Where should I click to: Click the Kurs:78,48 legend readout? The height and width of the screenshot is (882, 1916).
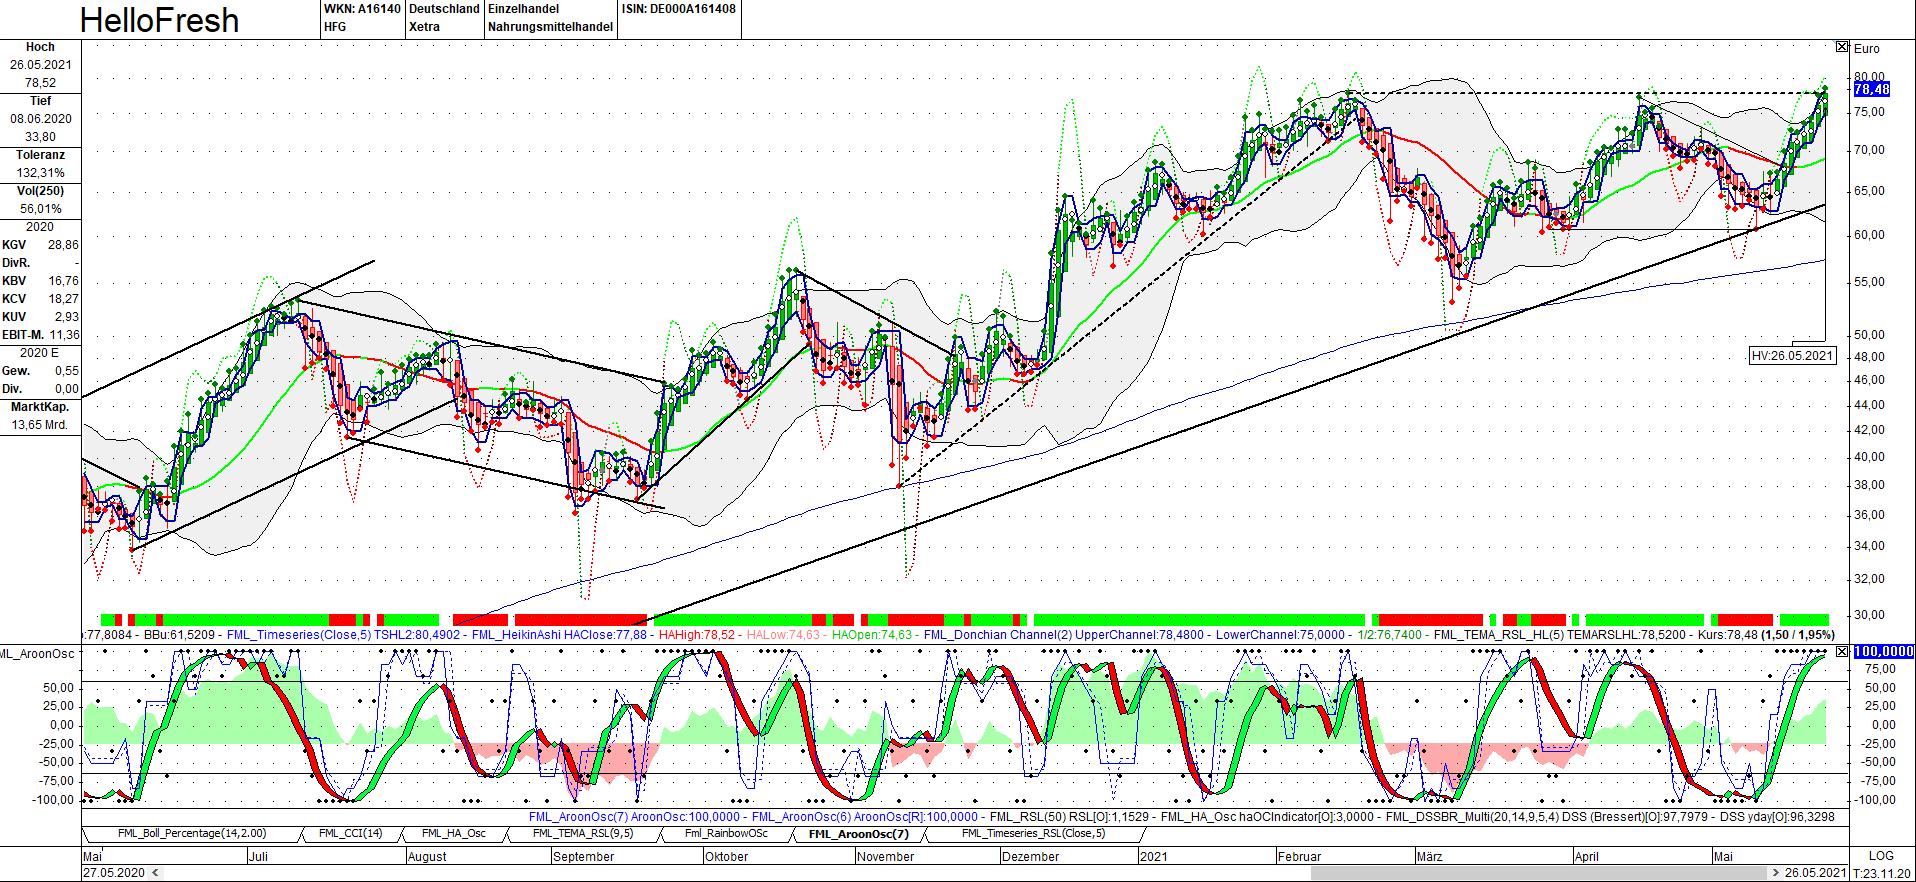click(1728, 635)
